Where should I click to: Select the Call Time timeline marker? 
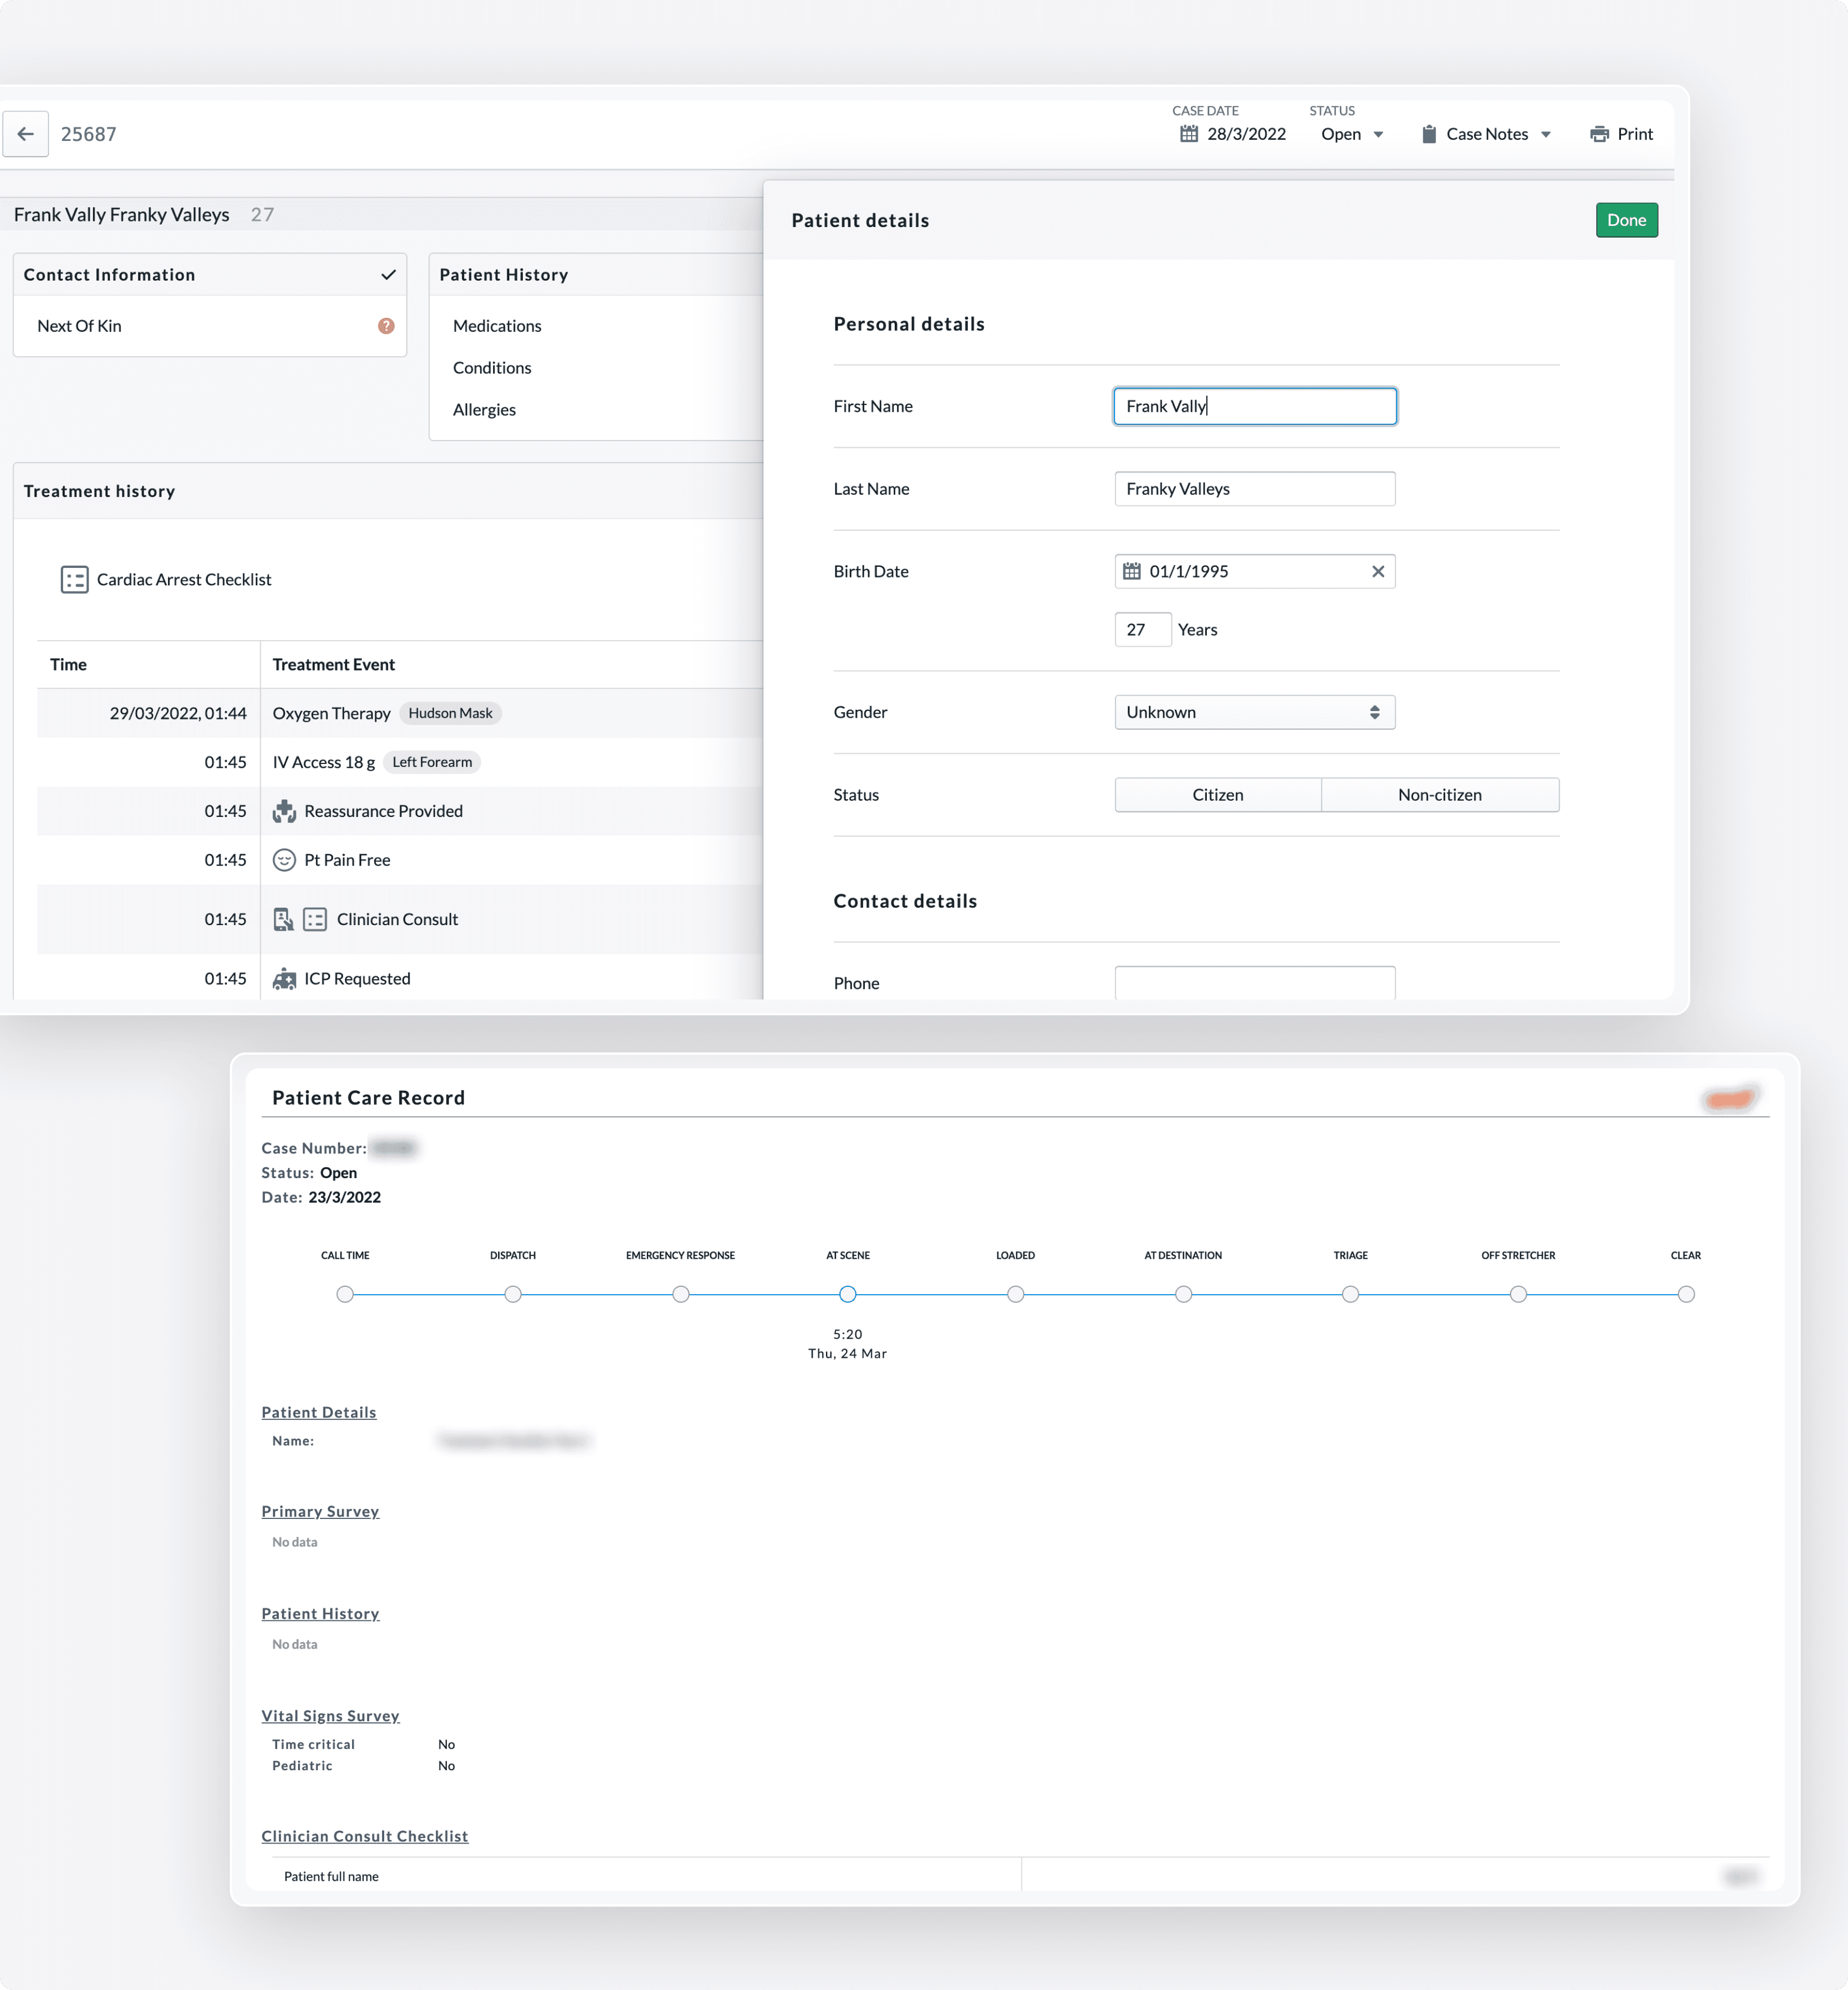pyautogui.click(x=345, y=1294)
